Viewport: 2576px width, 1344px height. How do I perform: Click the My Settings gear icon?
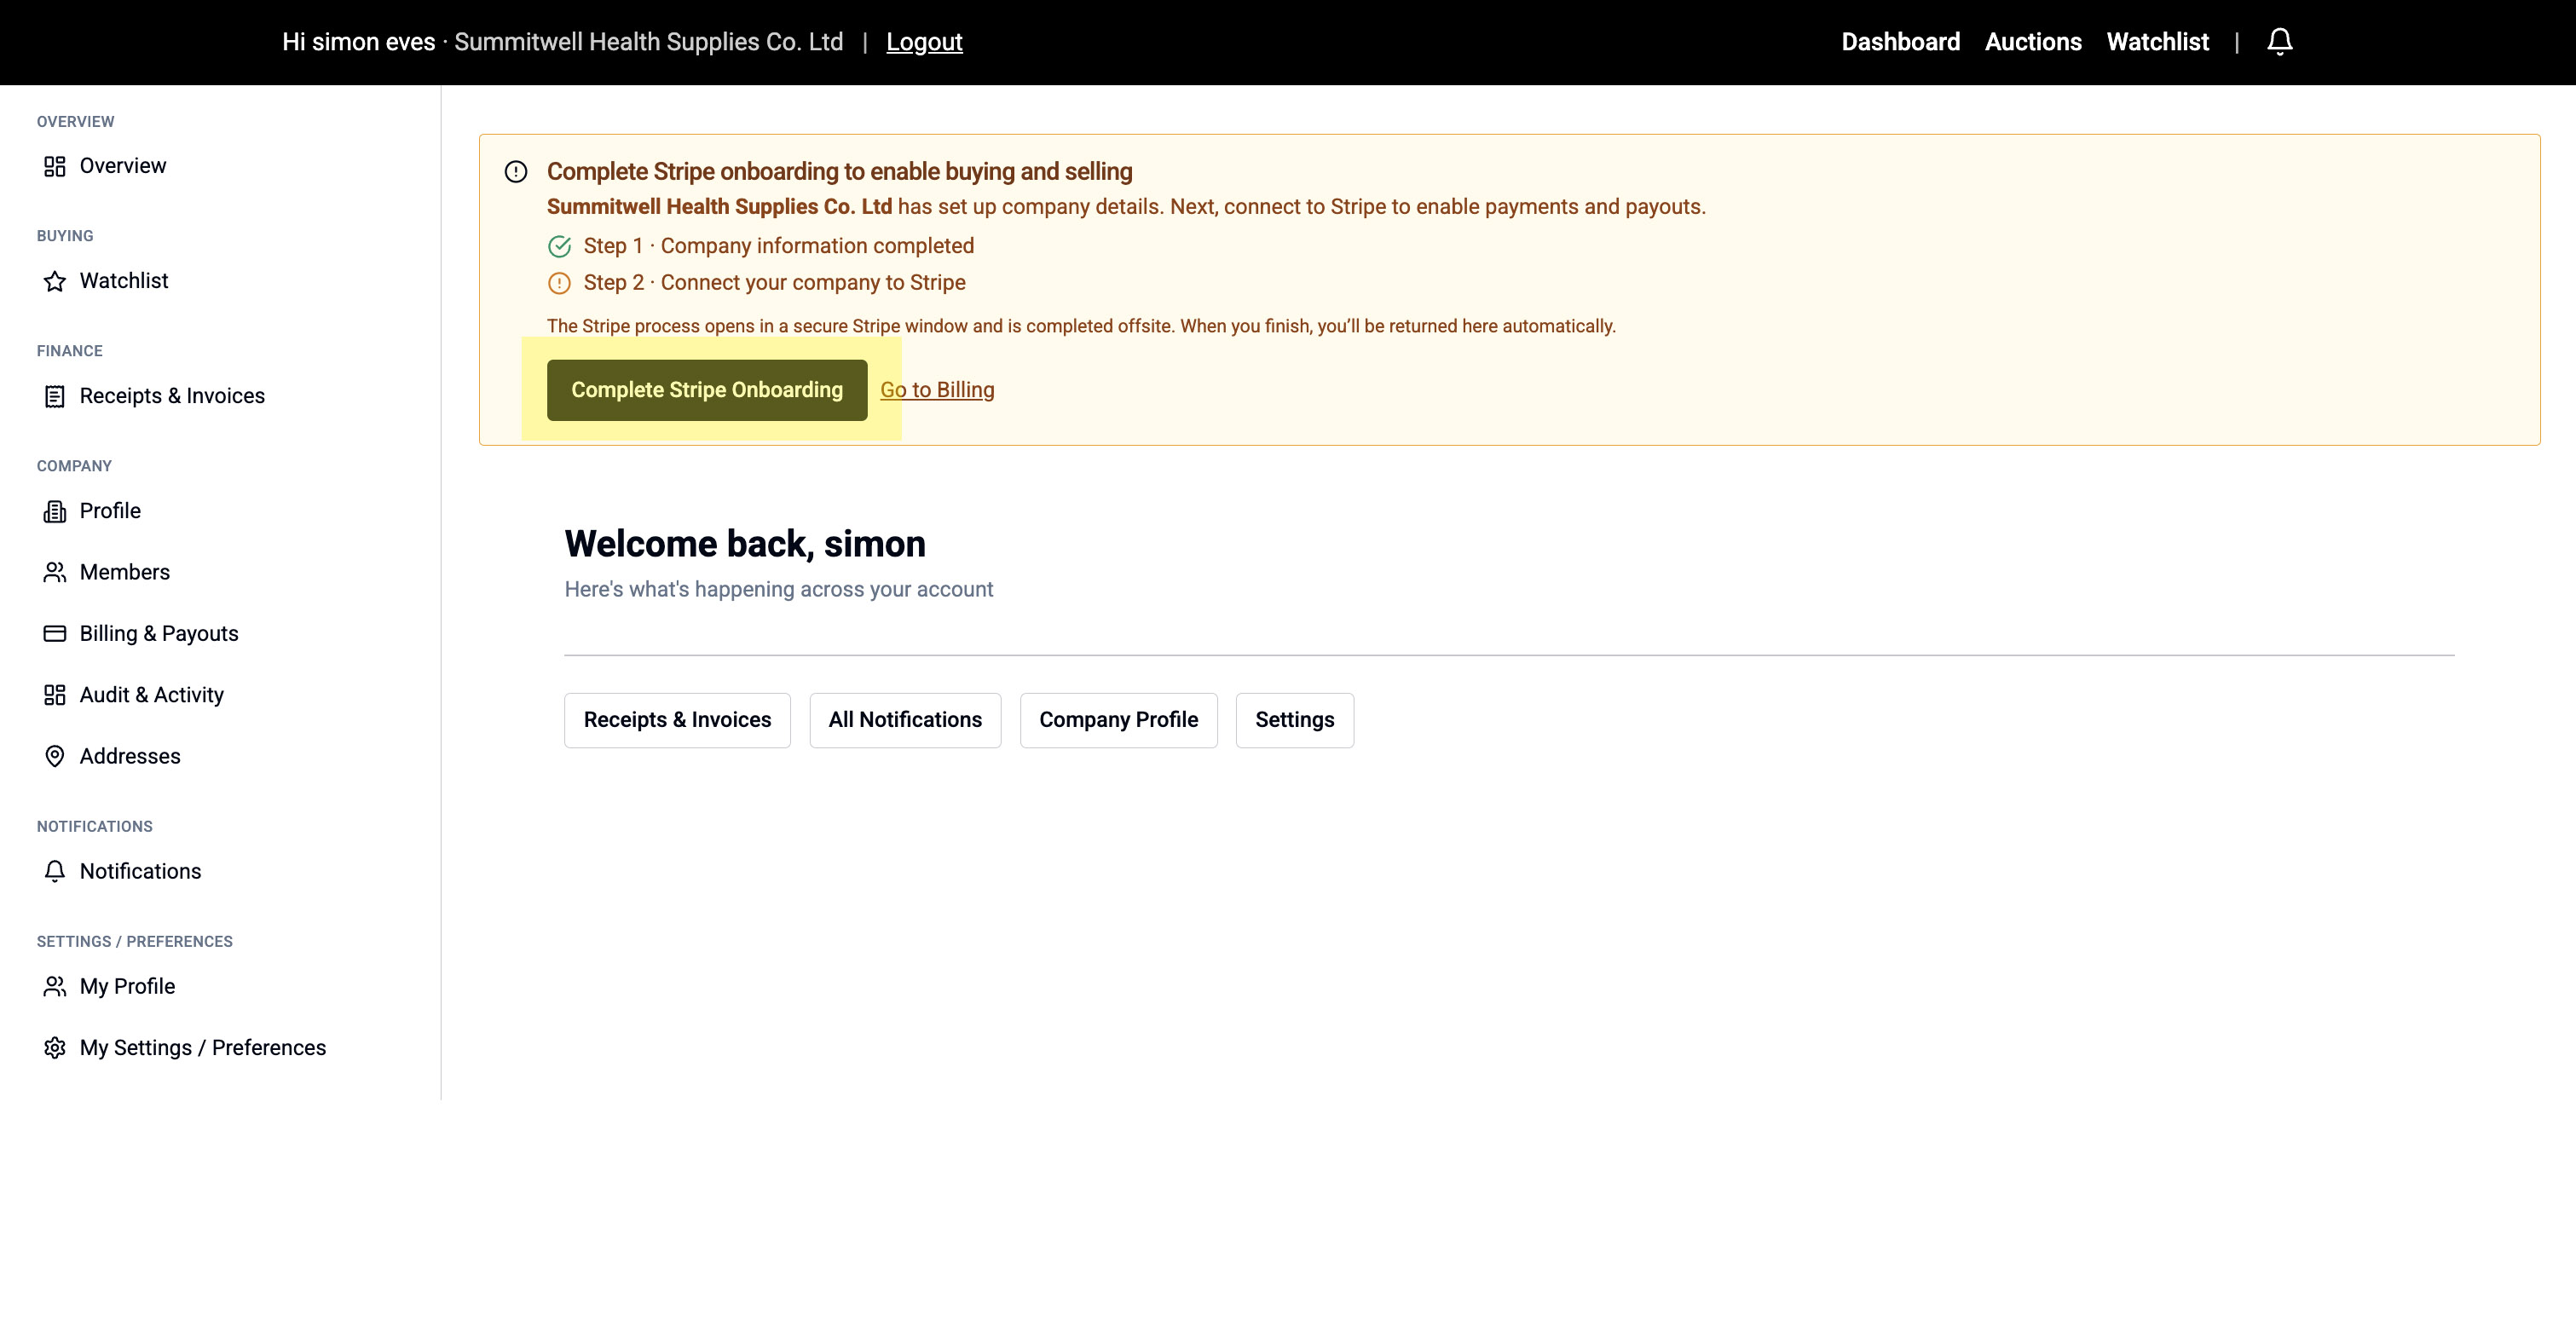pyautogui.click(x=55, y=1048)
